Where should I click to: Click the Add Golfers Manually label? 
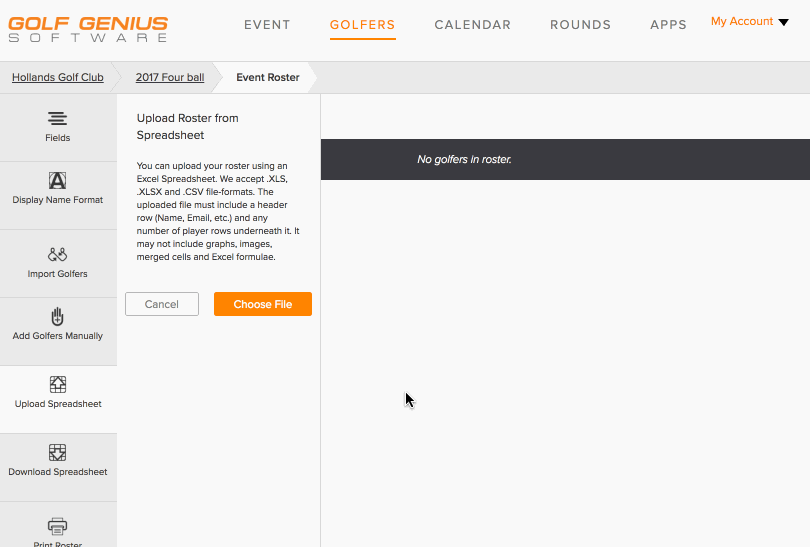point(57,336)
